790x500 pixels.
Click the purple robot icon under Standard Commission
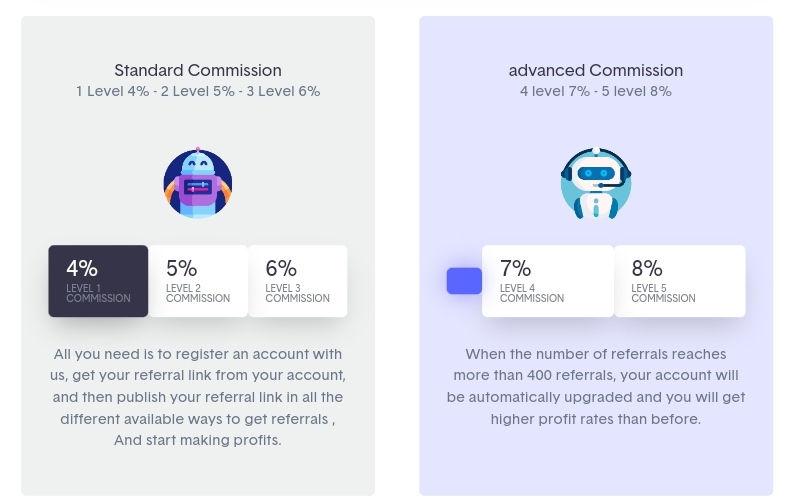198,184
